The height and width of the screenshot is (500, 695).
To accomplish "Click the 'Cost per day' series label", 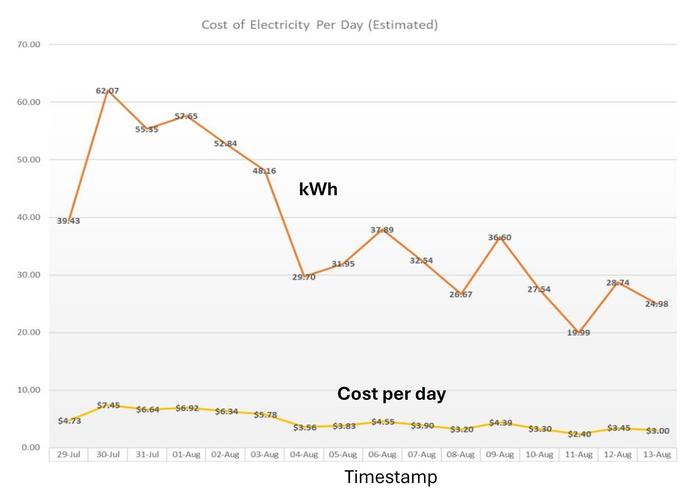I will [391, 393].
